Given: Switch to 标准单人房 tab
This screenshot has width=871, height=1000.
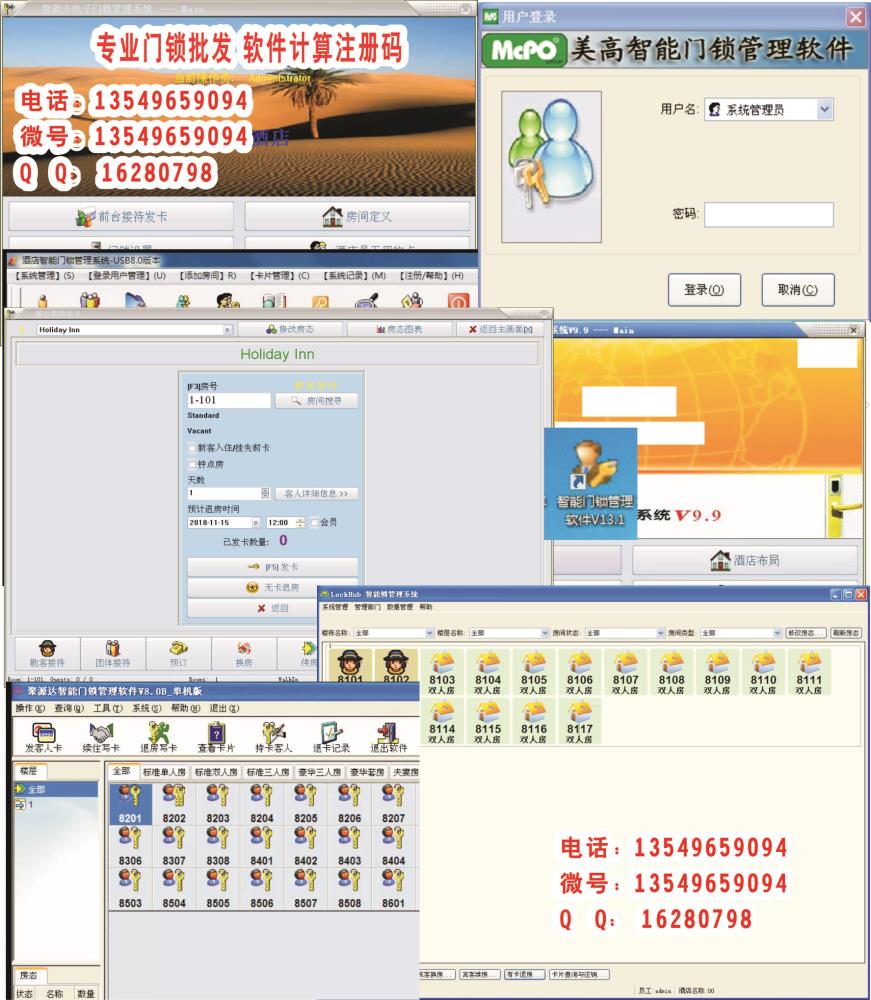Looking at the screenshot, I should (x=165, y=772).
